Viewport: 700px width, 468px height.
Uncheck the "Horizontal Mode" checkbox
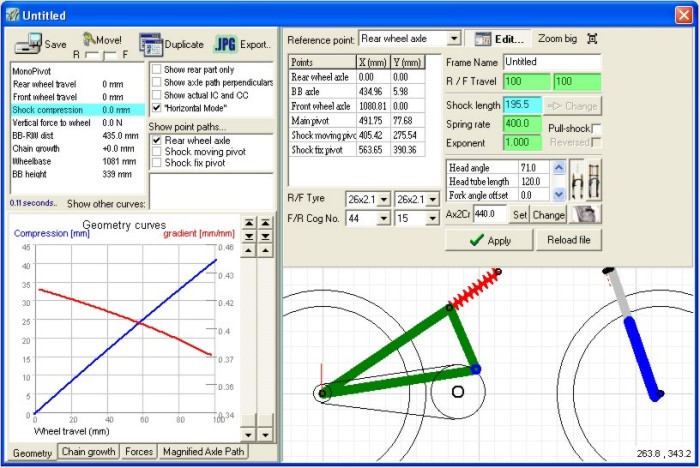tap(155, 107)
